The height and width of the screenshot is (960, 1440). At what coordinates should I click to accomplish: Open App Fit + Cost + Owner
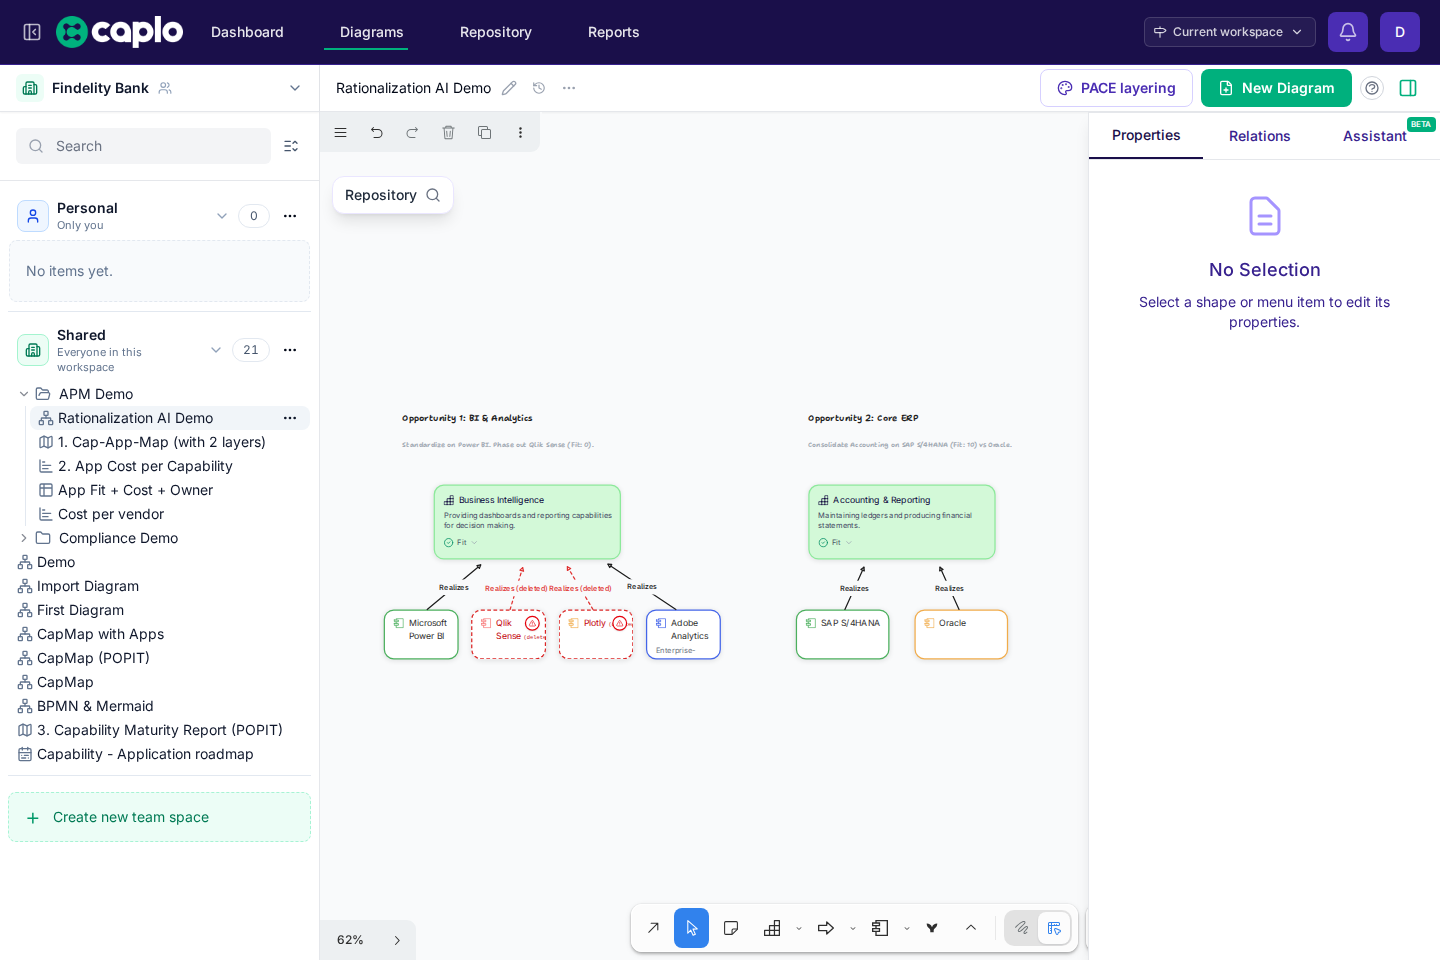click(x=135, y=490)
